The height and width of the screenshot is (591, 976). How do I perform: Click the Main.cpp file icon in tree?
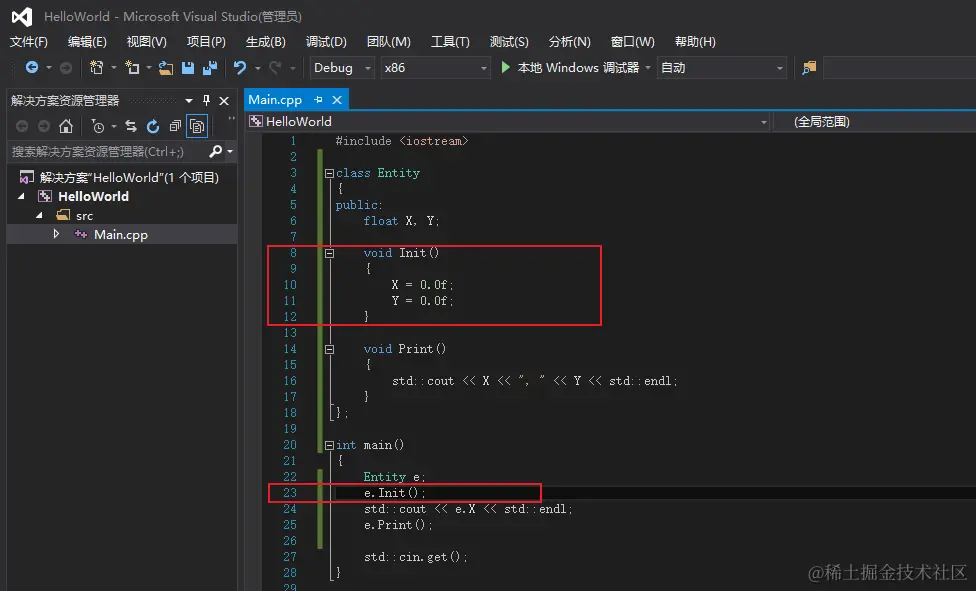point(80,235)
